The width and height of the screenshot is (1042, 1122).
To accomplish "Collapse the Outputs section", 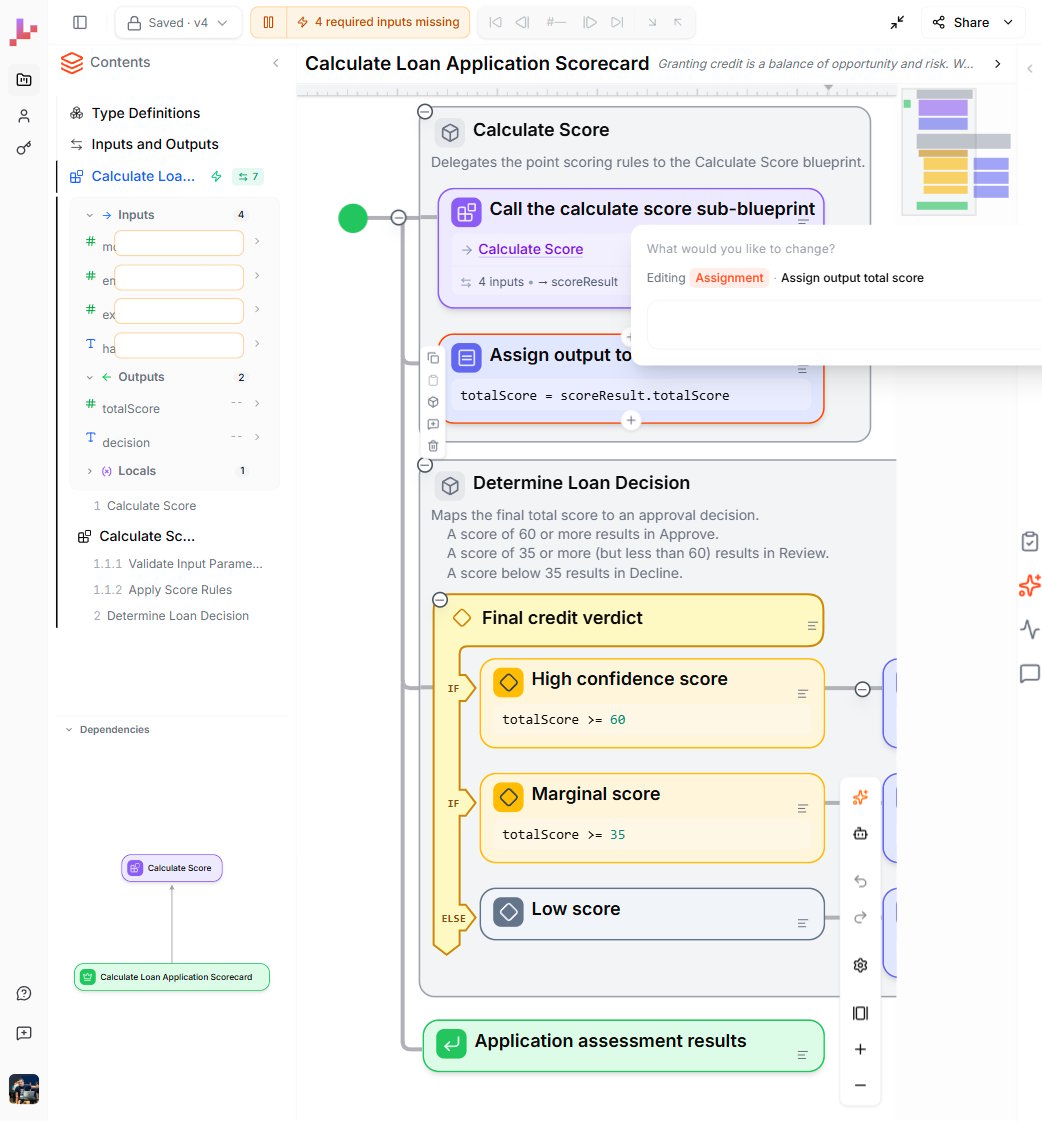I will [x=89, y=377].
